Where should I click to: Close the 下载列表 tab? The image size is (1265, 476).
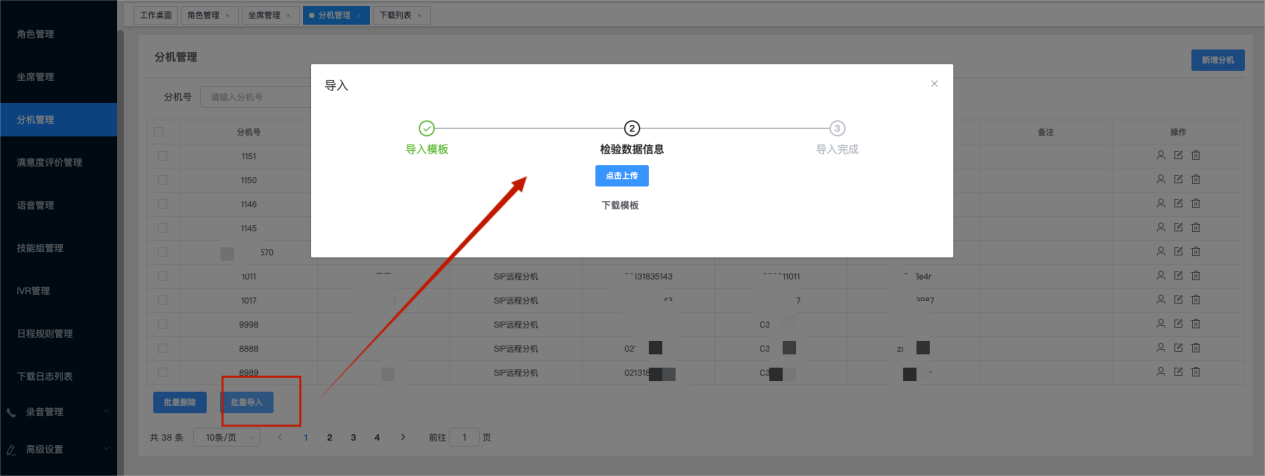[420, 15]
